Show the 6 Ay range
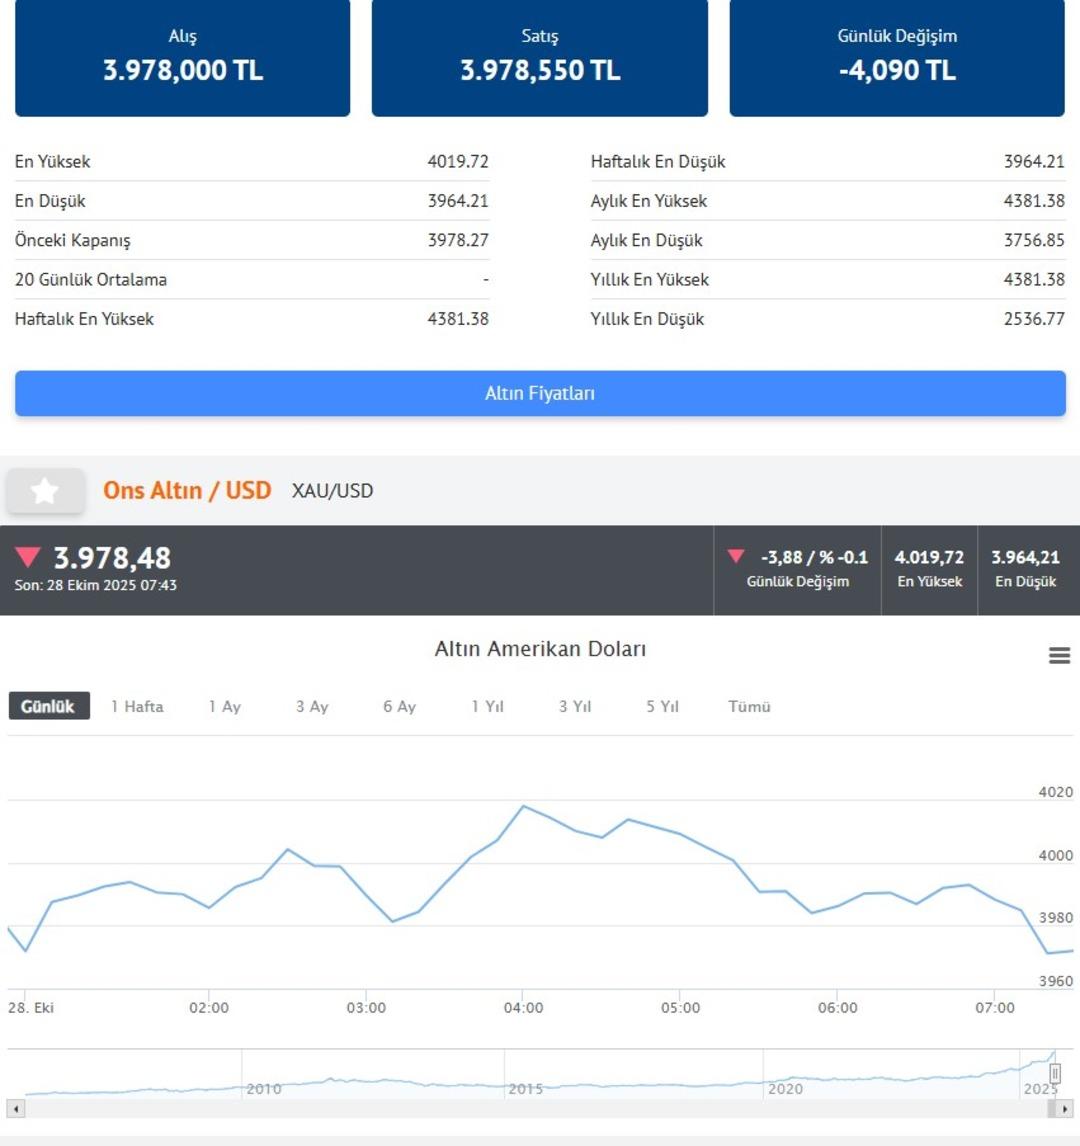This screenshot has height=1146, width=1080. 399,706
